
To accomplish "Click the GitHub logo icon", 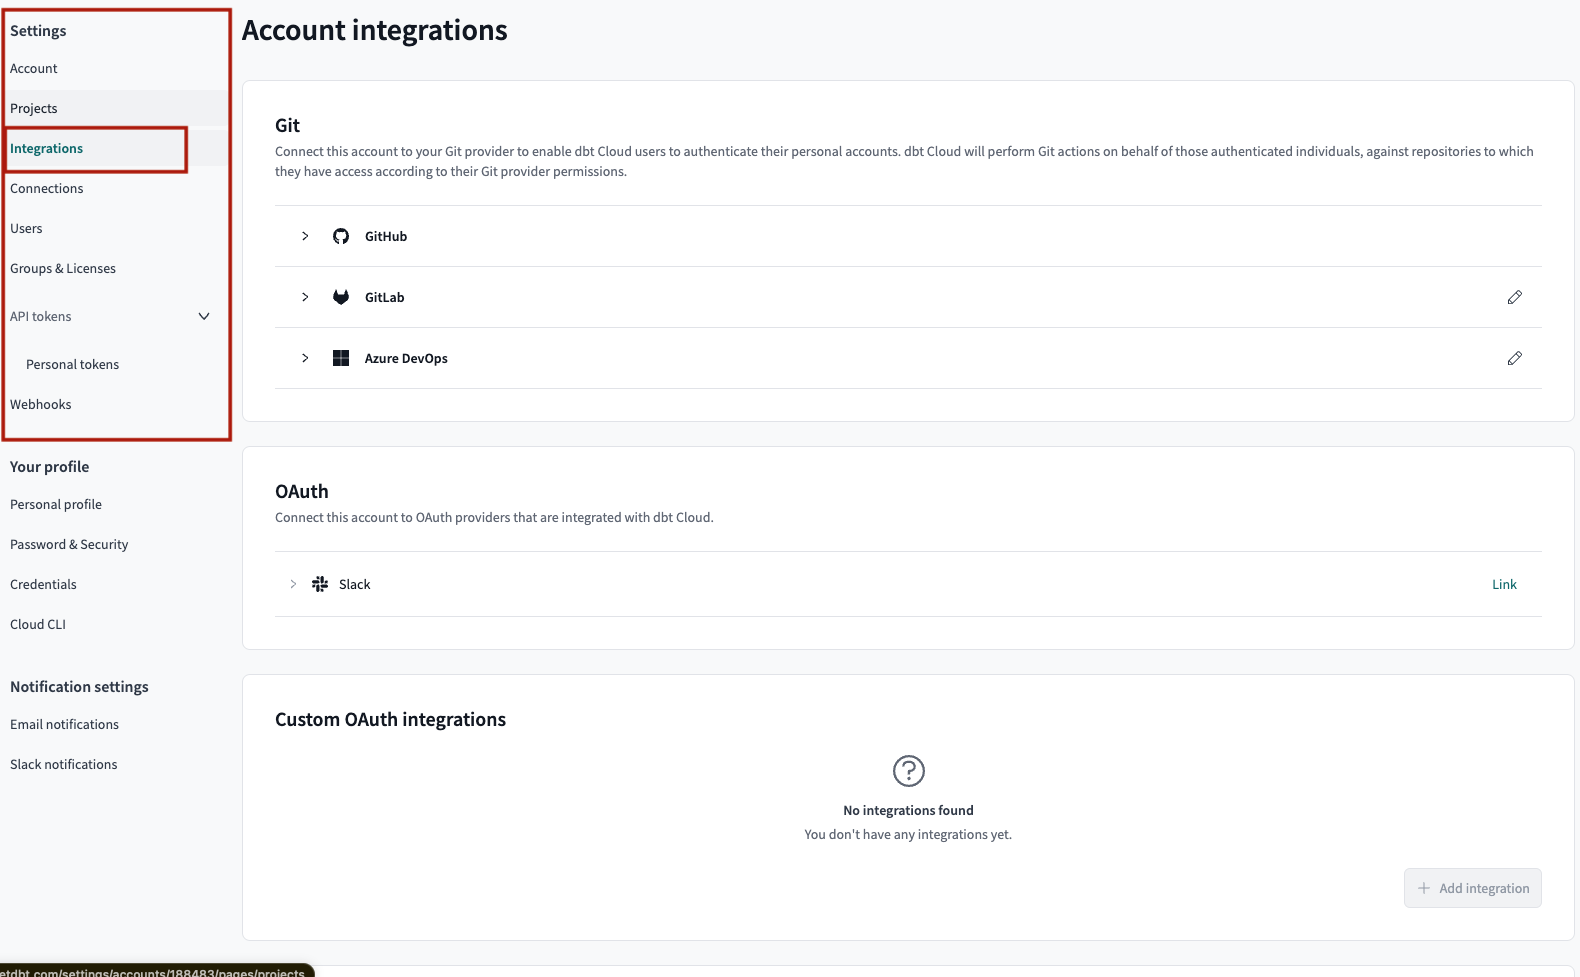I will 341,237.
